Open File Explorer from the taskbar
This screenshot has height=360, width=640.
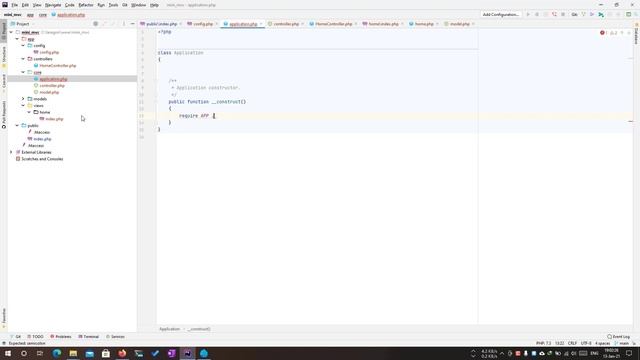pyautogui.click(x=73, y=353)
